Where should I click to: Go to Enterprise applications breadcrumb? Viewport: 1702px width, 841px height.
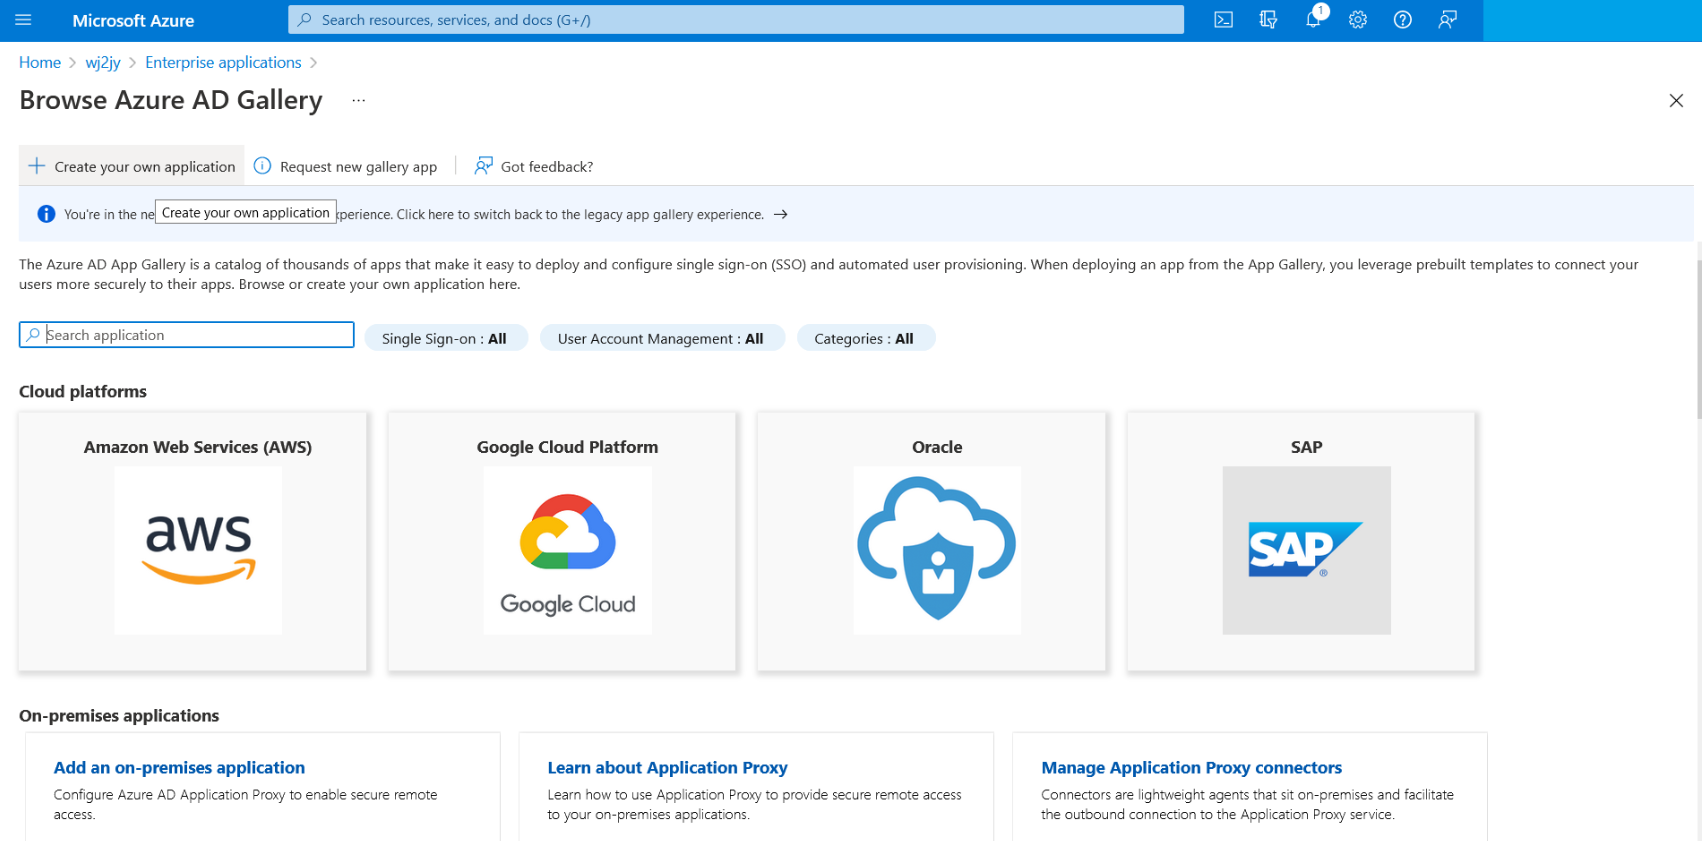(223, 62)
